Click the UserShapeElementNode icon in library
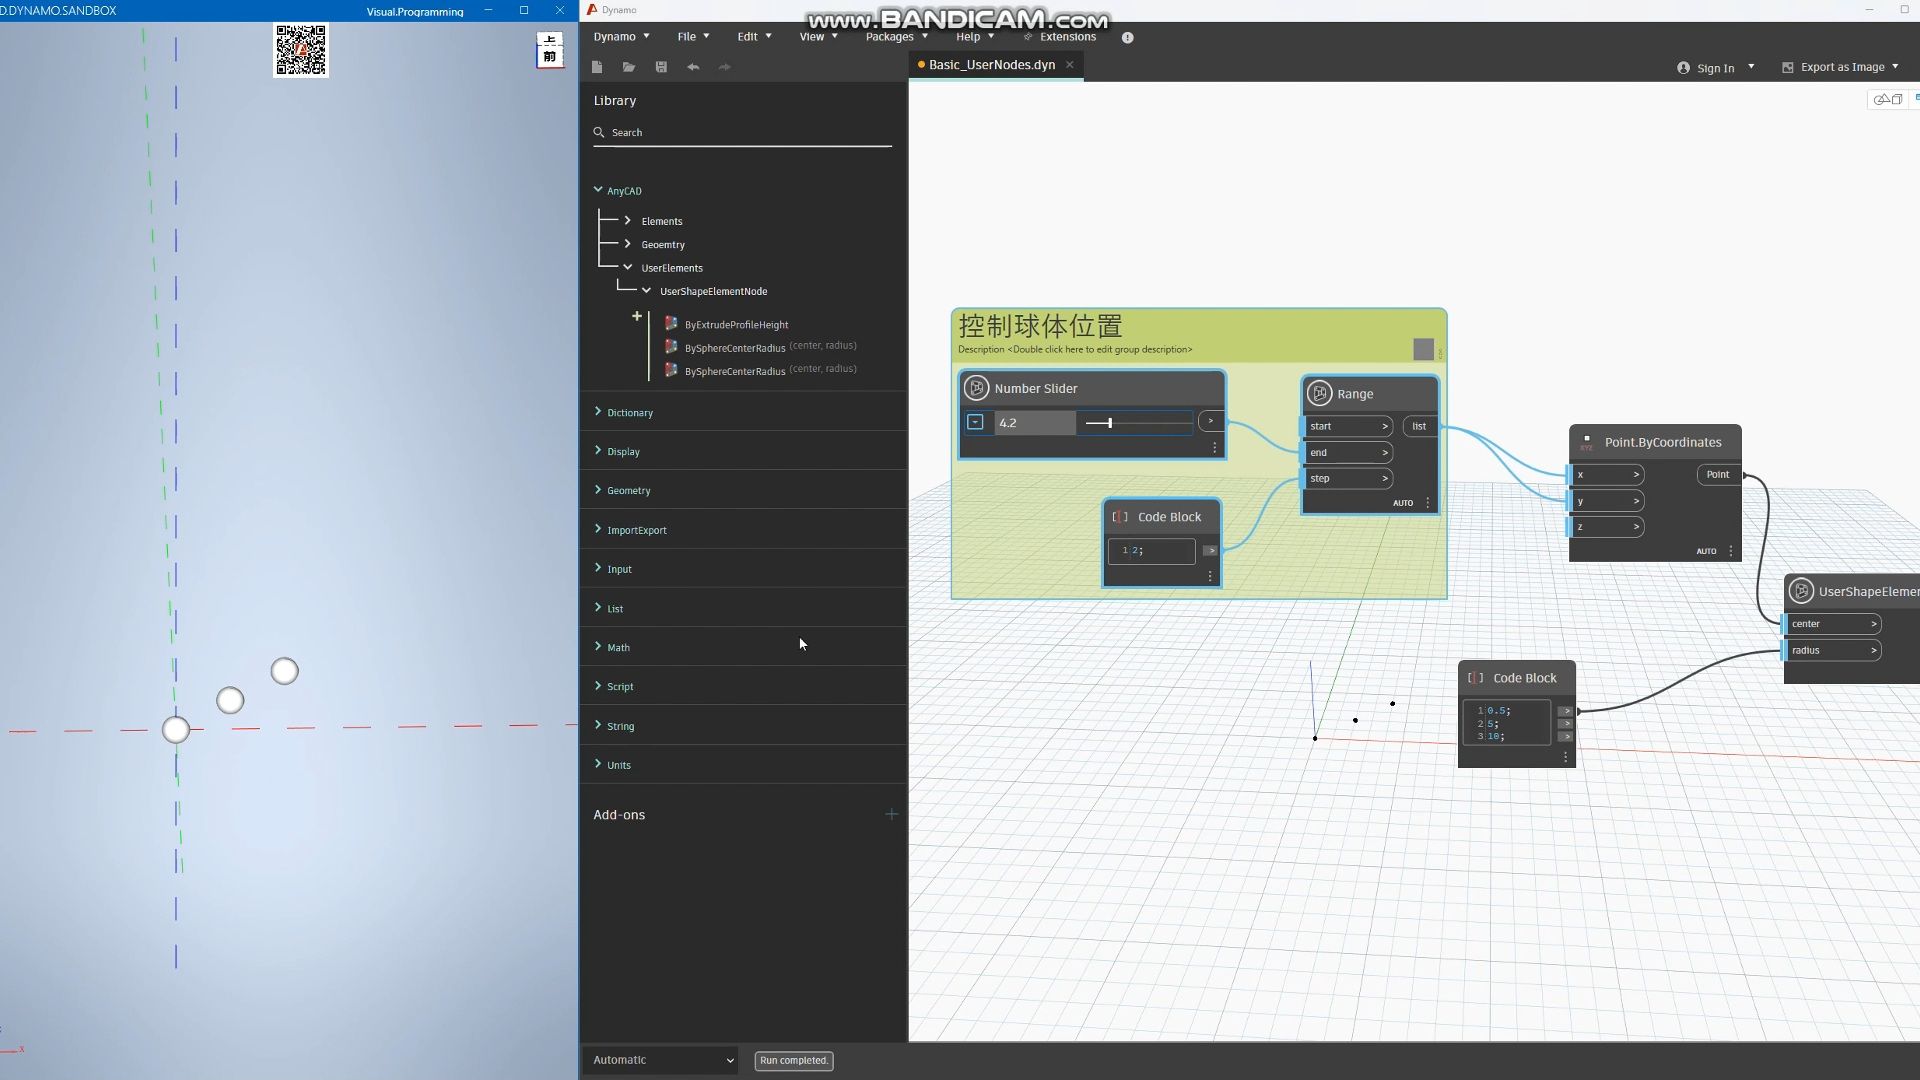Viewport: 1920px width, 1080px height. coord(647,290)
